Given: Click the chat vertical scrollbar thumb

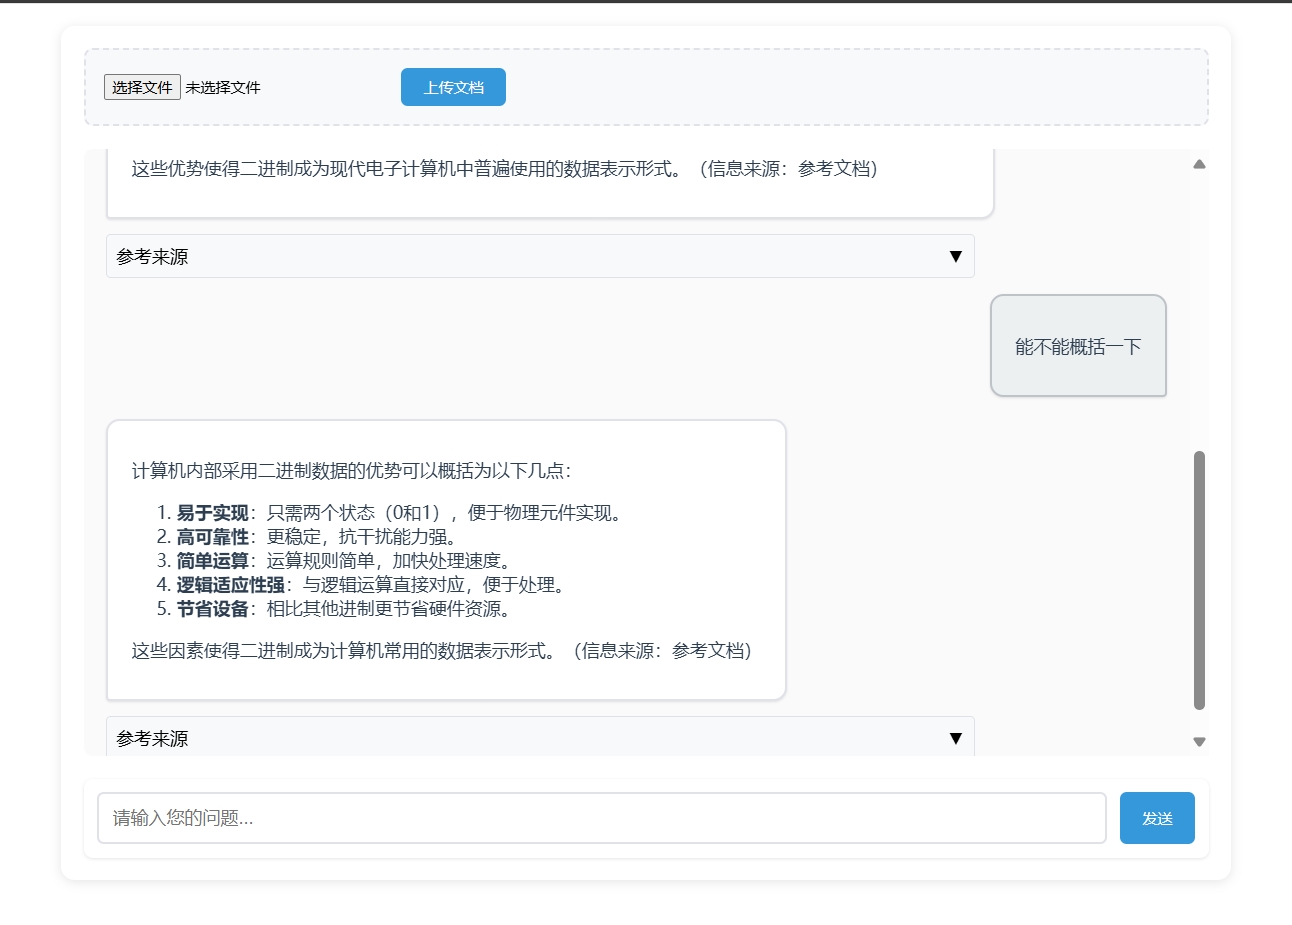Looking at the screenshot, I should (x=1199, y=580).
